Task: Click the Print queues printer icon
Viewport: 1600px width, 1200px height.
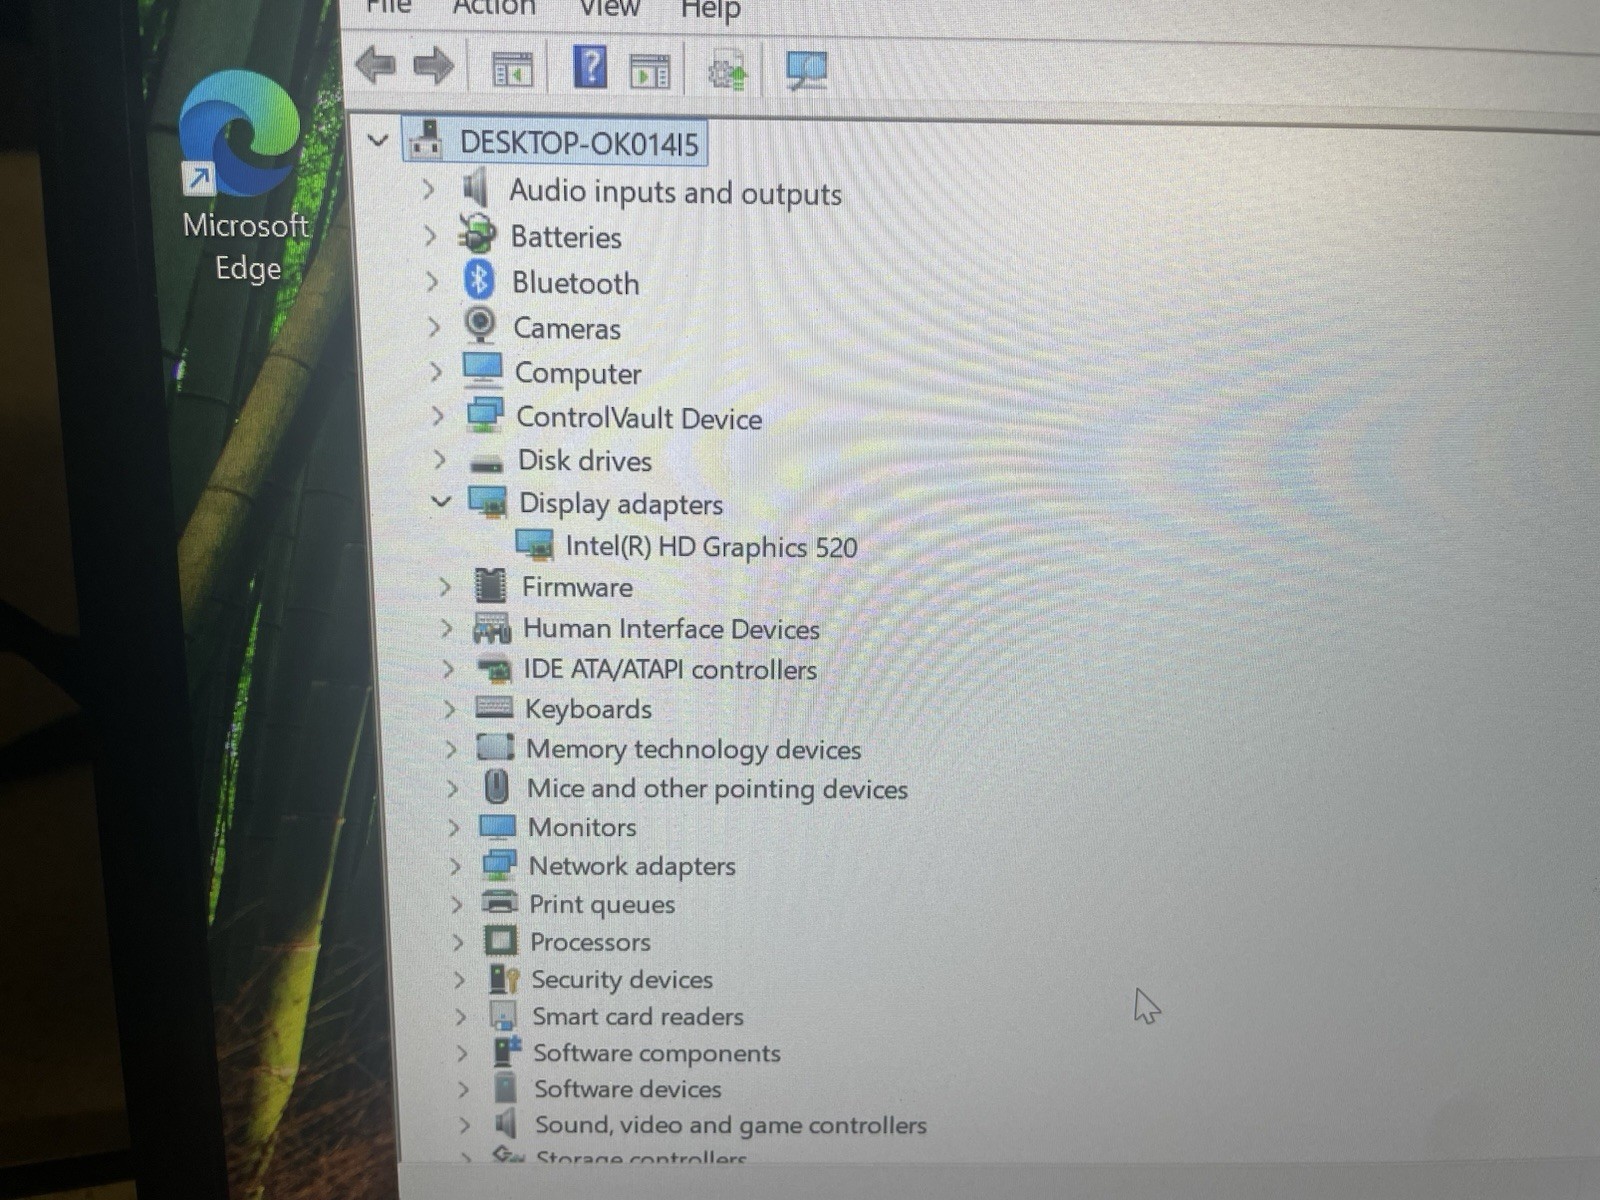Action: [x=500, y=902]
